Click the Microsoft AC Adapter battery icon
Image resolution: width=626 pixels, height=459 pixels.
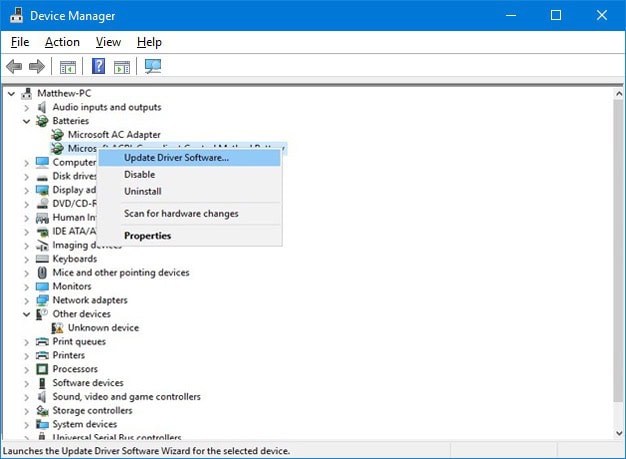57,135
